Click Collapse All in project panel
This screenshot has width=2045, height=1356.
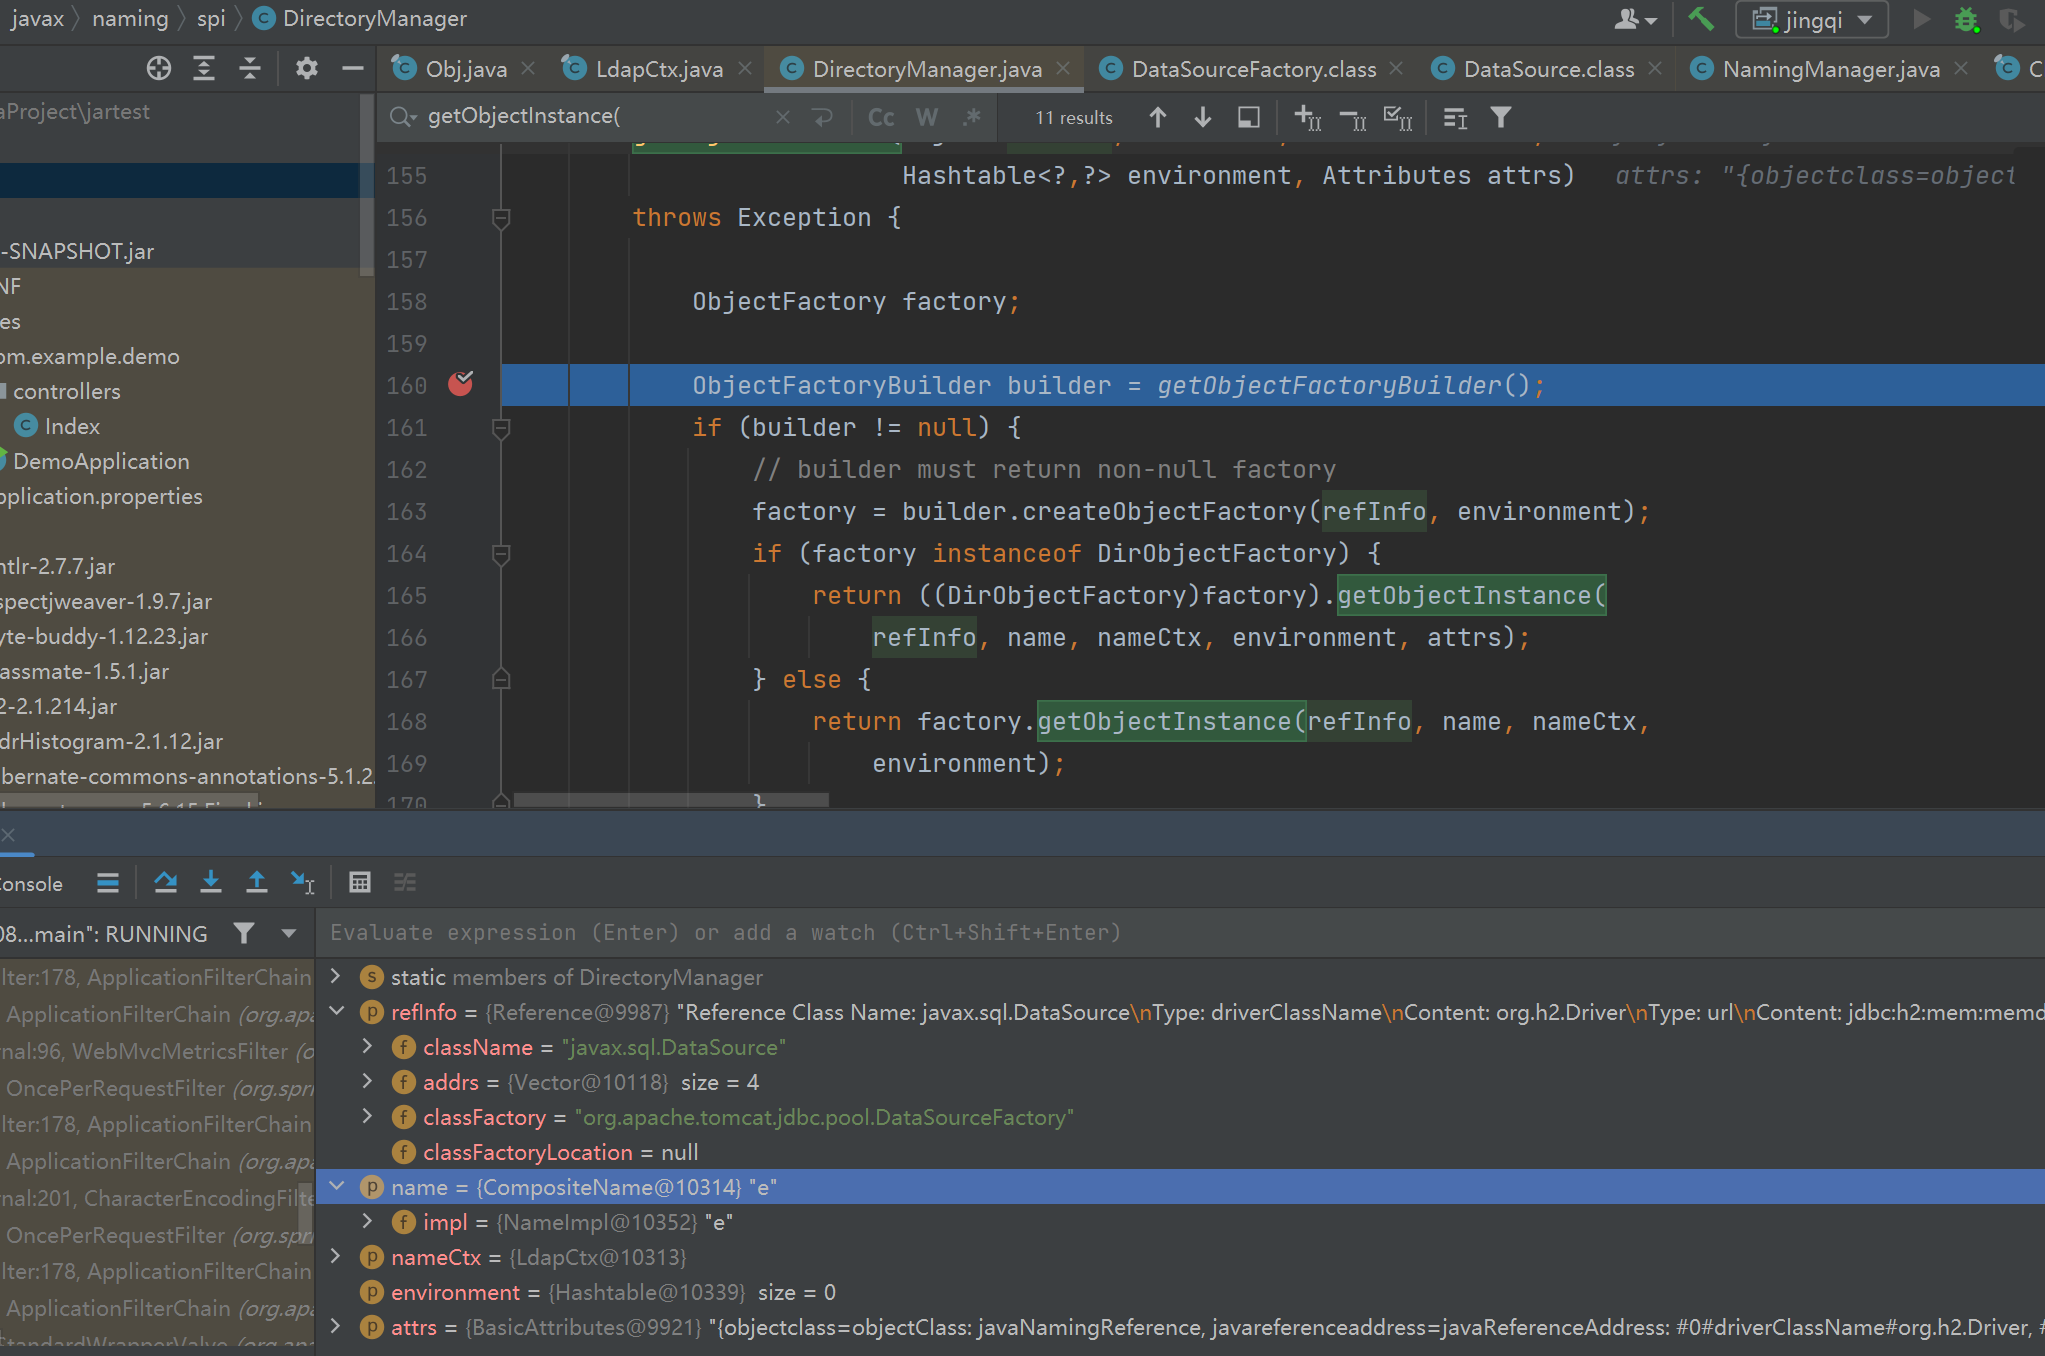[x=250, y=68]
